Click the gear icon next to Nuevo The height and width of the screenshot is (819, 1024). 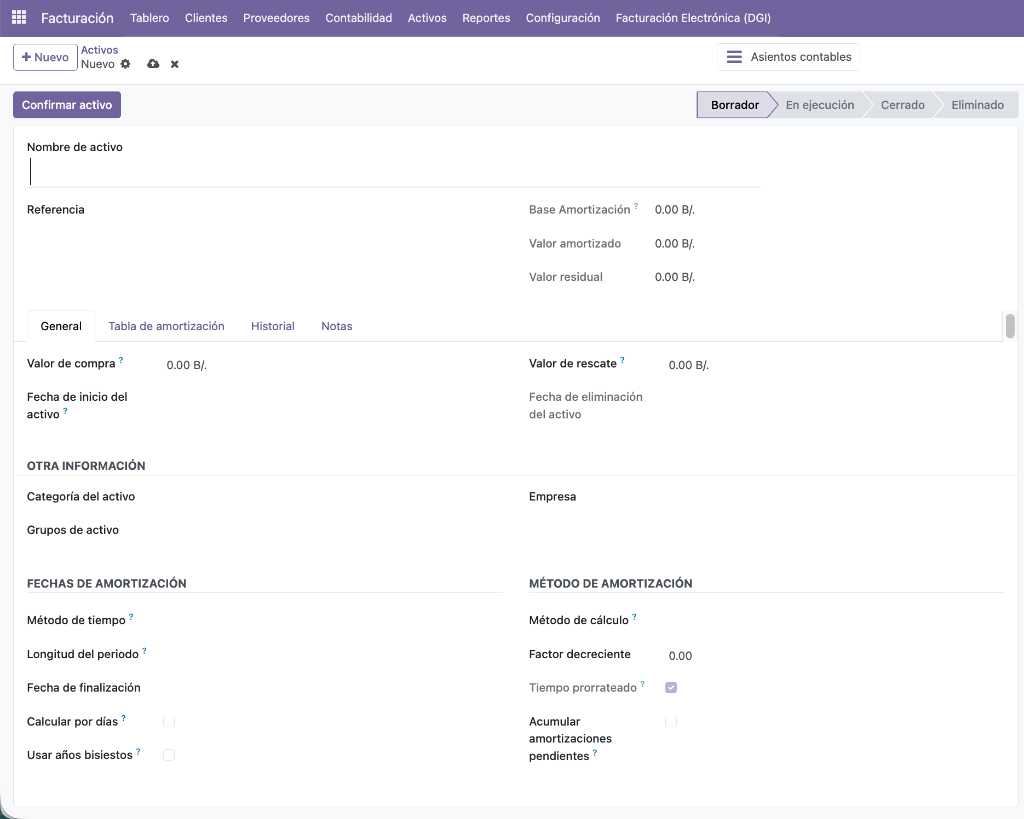click(125, 64)
